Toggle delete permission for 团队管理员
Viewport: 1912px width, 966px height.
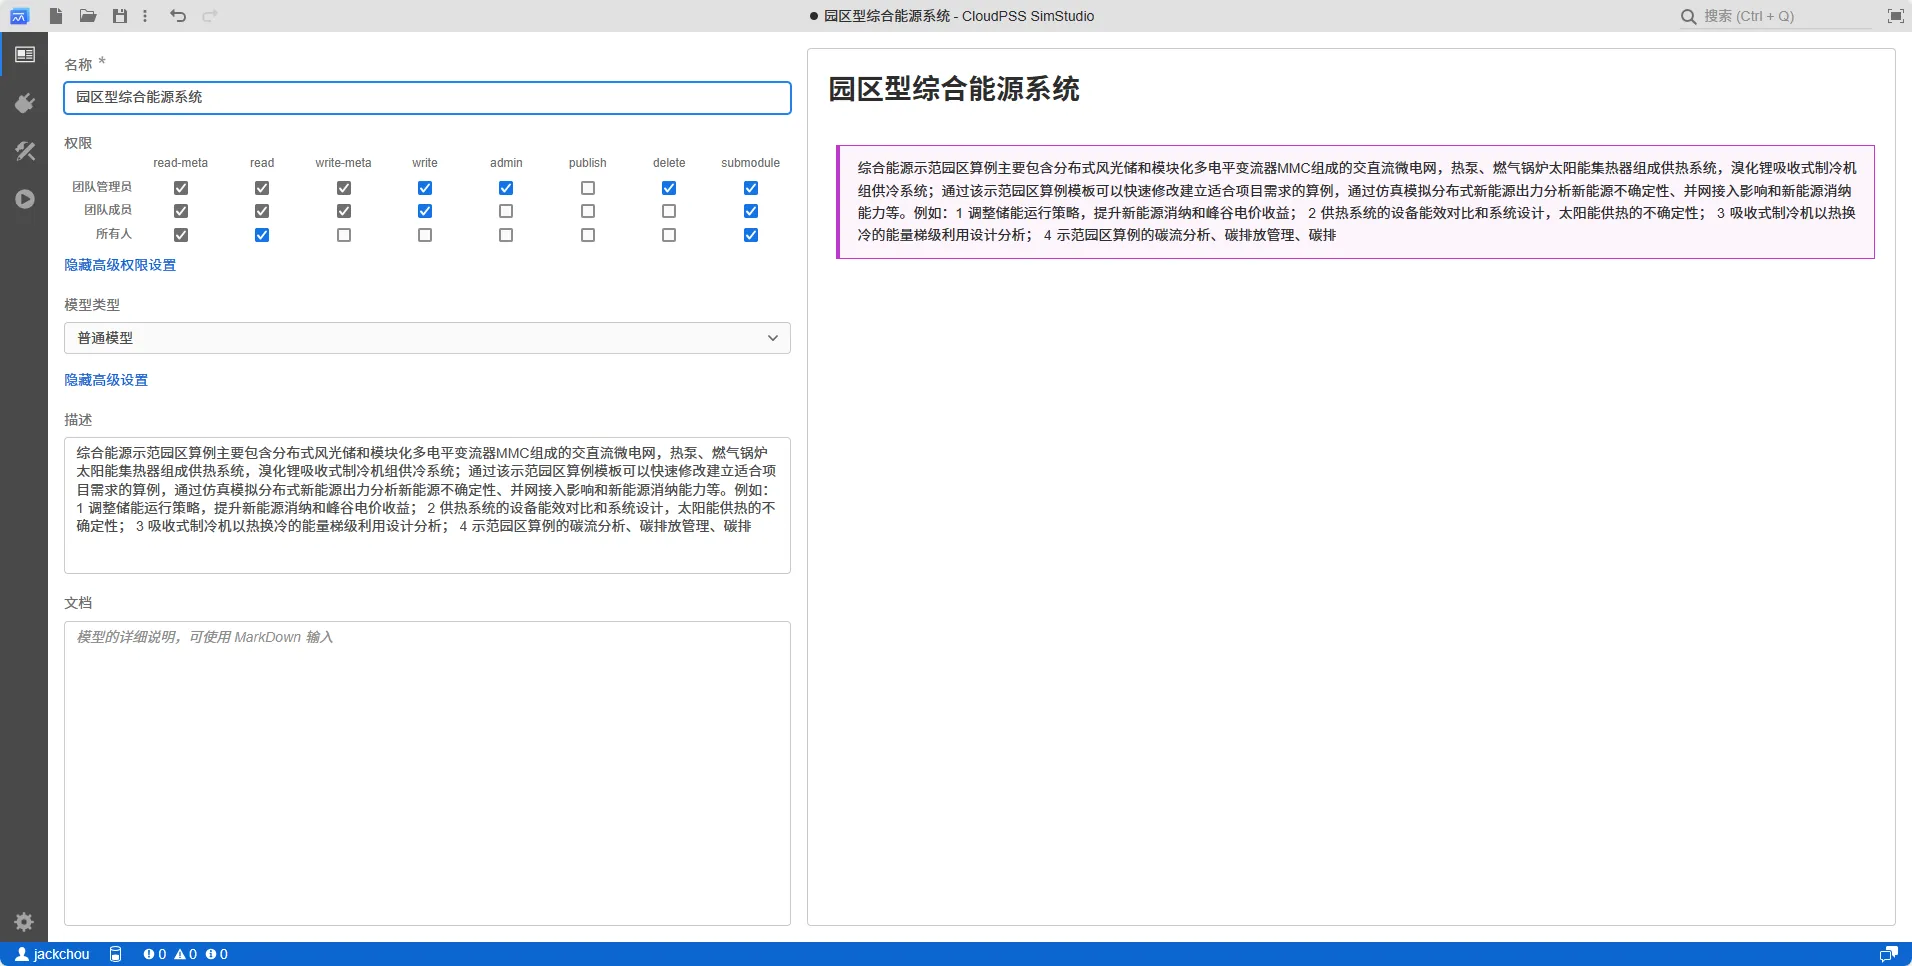[x=669, y=188]
